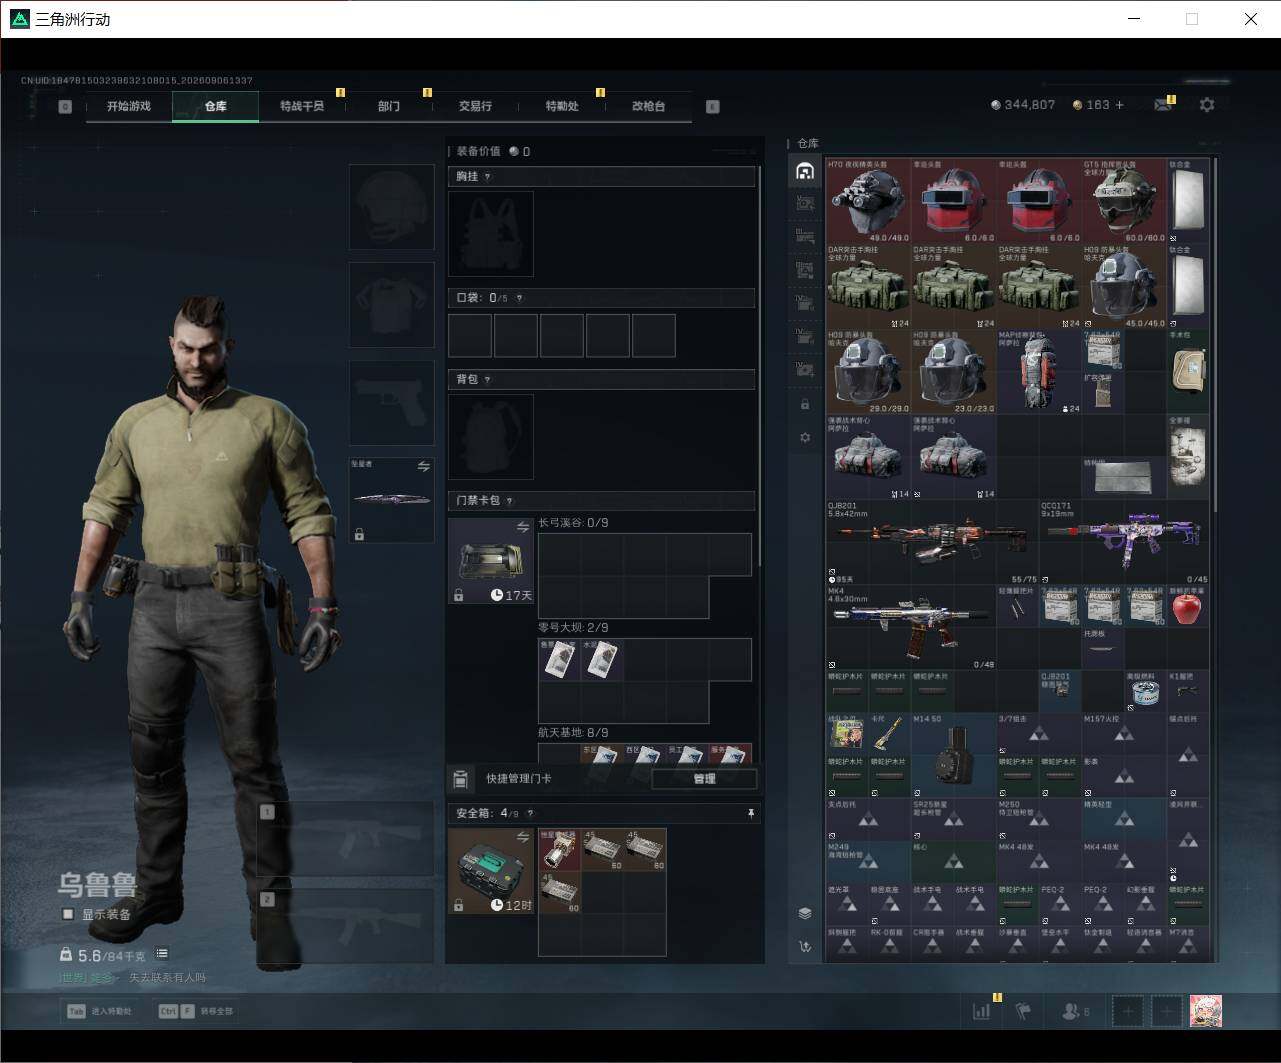Click the Tab 进入特勤处 shortcut button
Viewport: 1281px width, 1063px height.
point(100,1011)
